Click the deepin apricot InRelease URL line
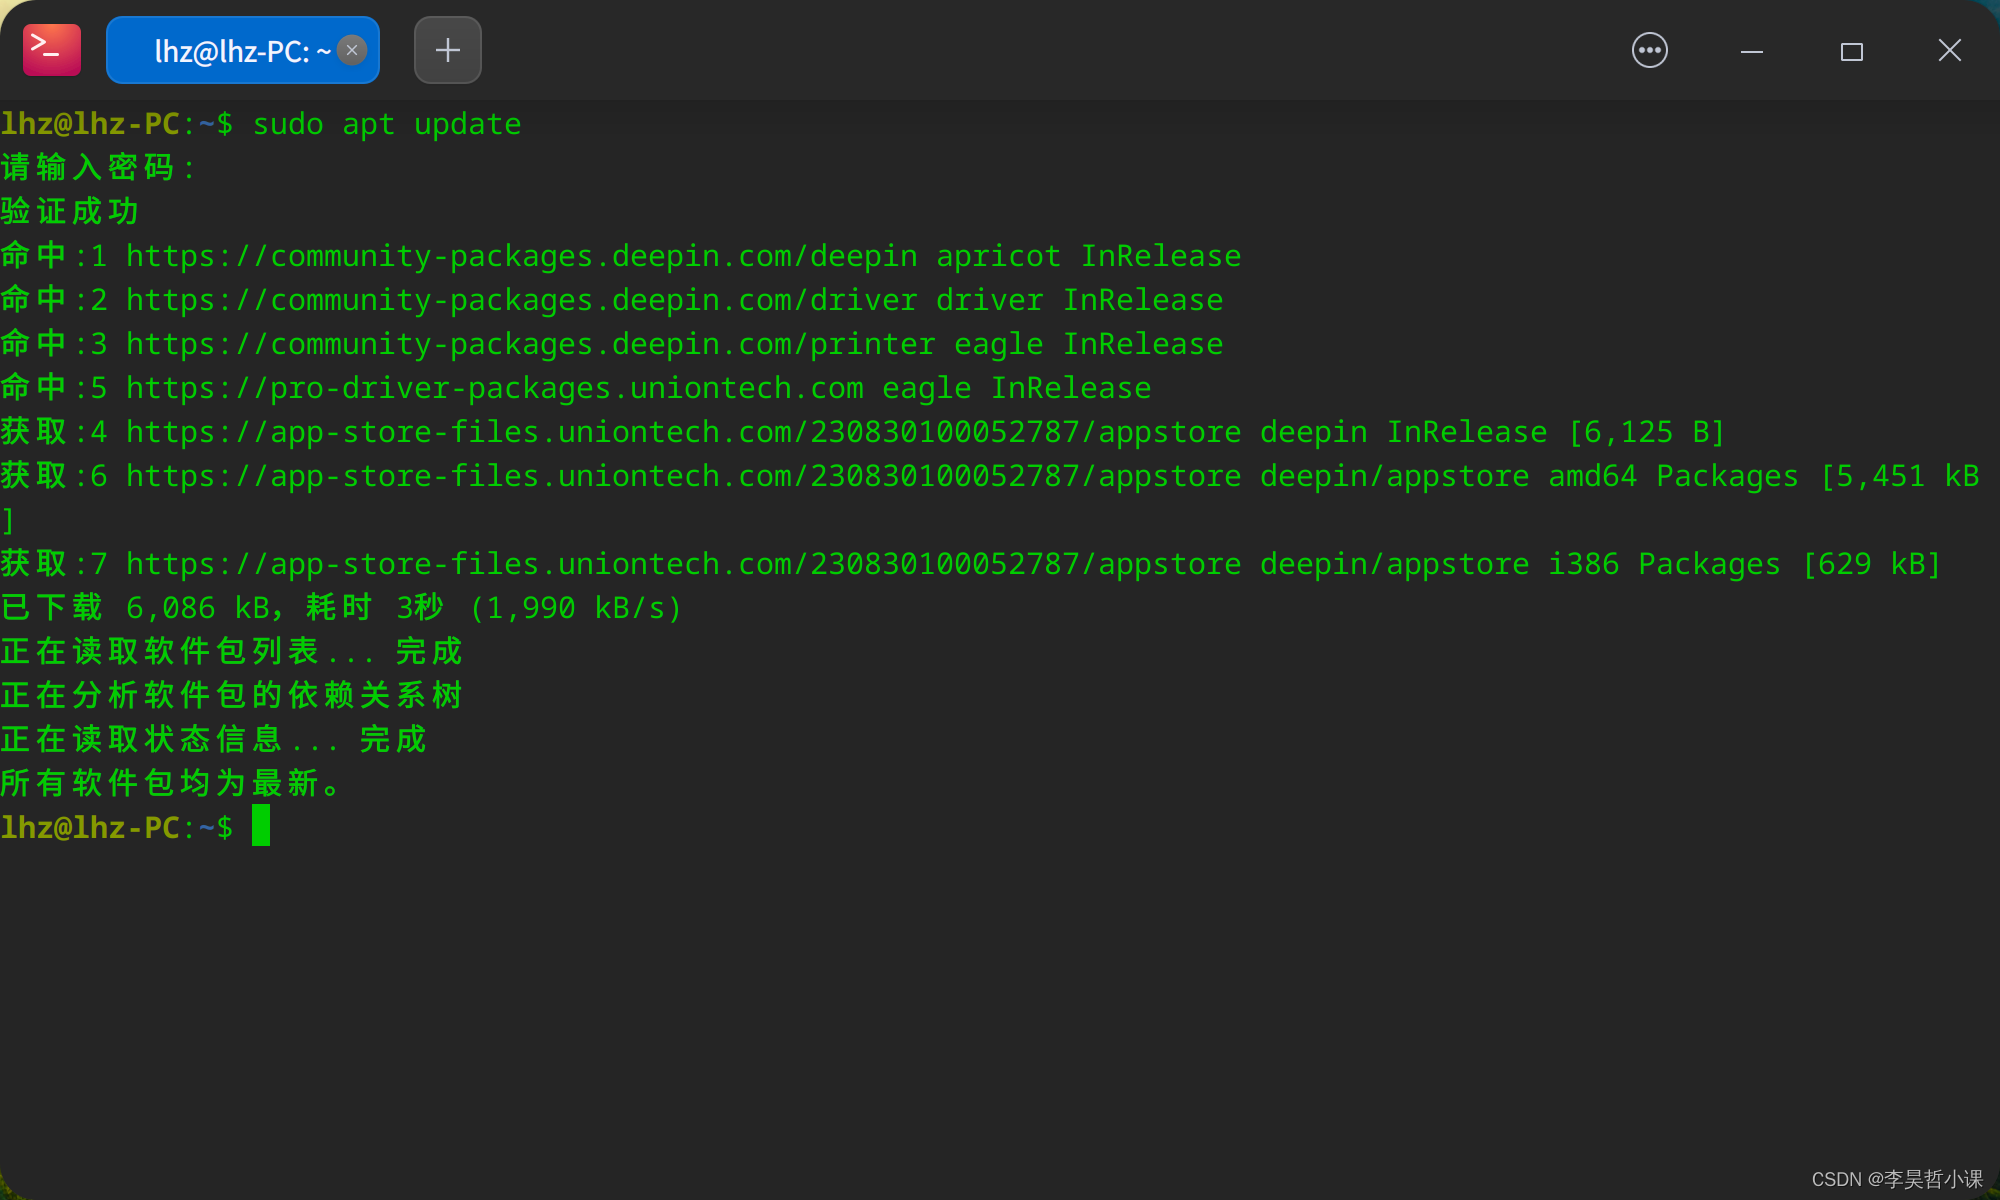 click(x=621, y=256)
